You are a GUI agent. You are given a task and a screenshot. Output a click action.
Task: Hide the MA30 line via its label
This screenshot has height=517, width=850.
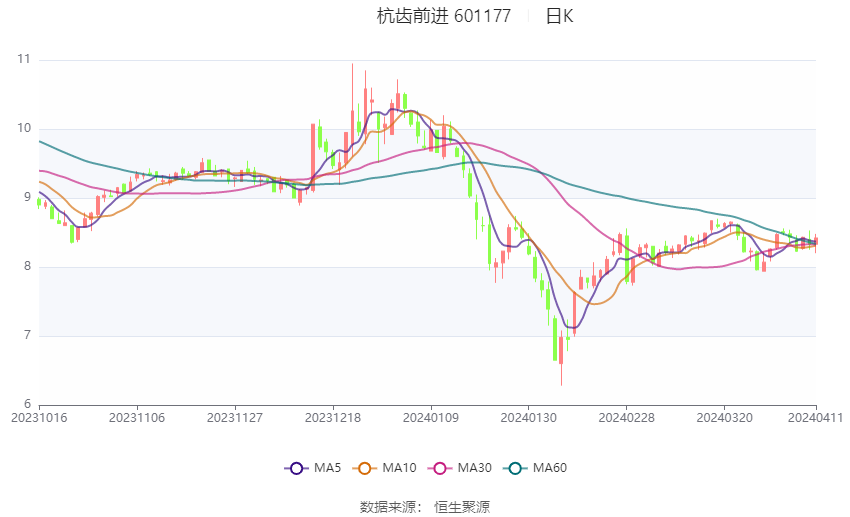[x=474, y=468]
